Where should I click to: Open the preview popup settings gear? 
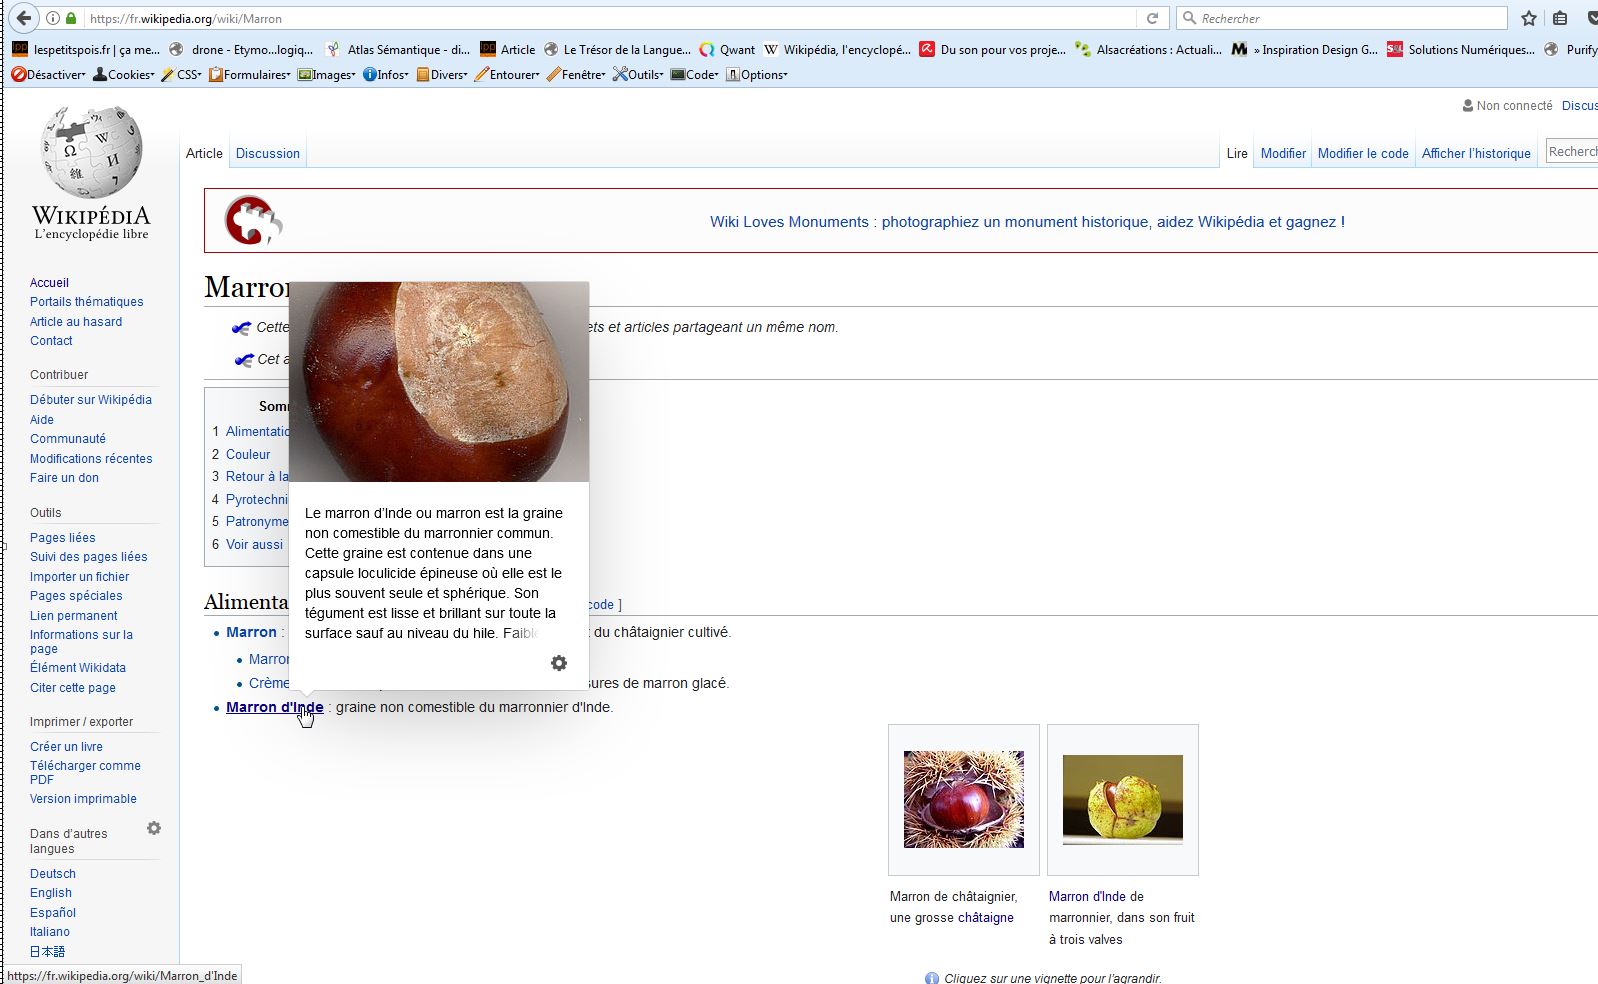pos(559,663)
